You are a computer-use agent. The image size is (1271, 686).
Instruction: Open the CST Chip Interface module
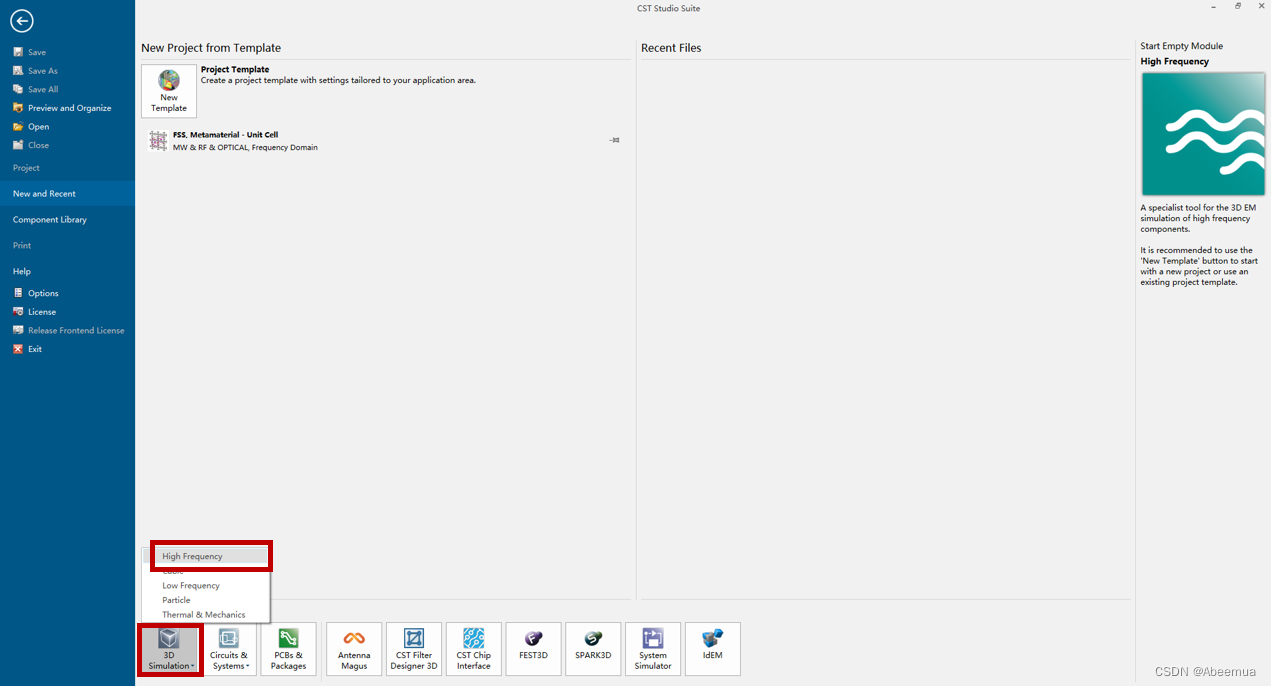[474, 649]
